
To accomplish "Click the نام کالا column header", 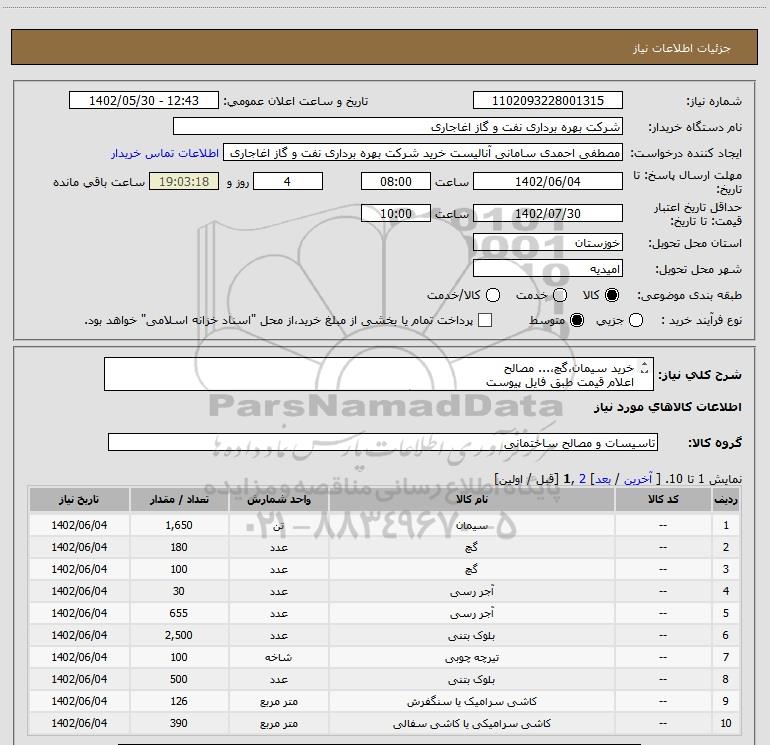I will click(x=471, y=499).
